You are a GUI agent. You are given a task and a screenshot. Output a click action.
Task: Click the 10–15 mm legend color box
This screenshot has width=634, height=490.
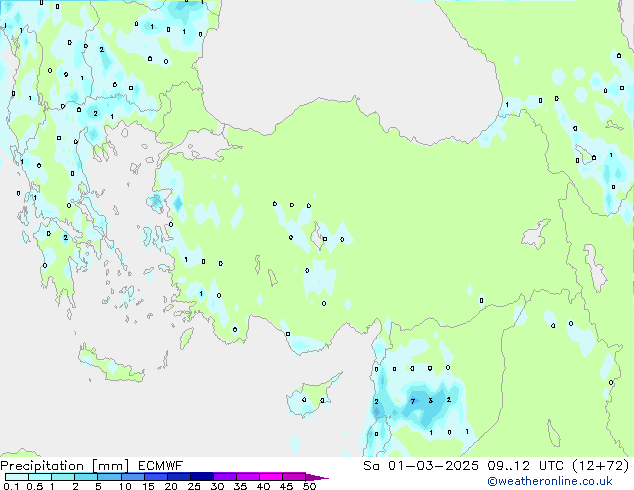click(133, 477)
